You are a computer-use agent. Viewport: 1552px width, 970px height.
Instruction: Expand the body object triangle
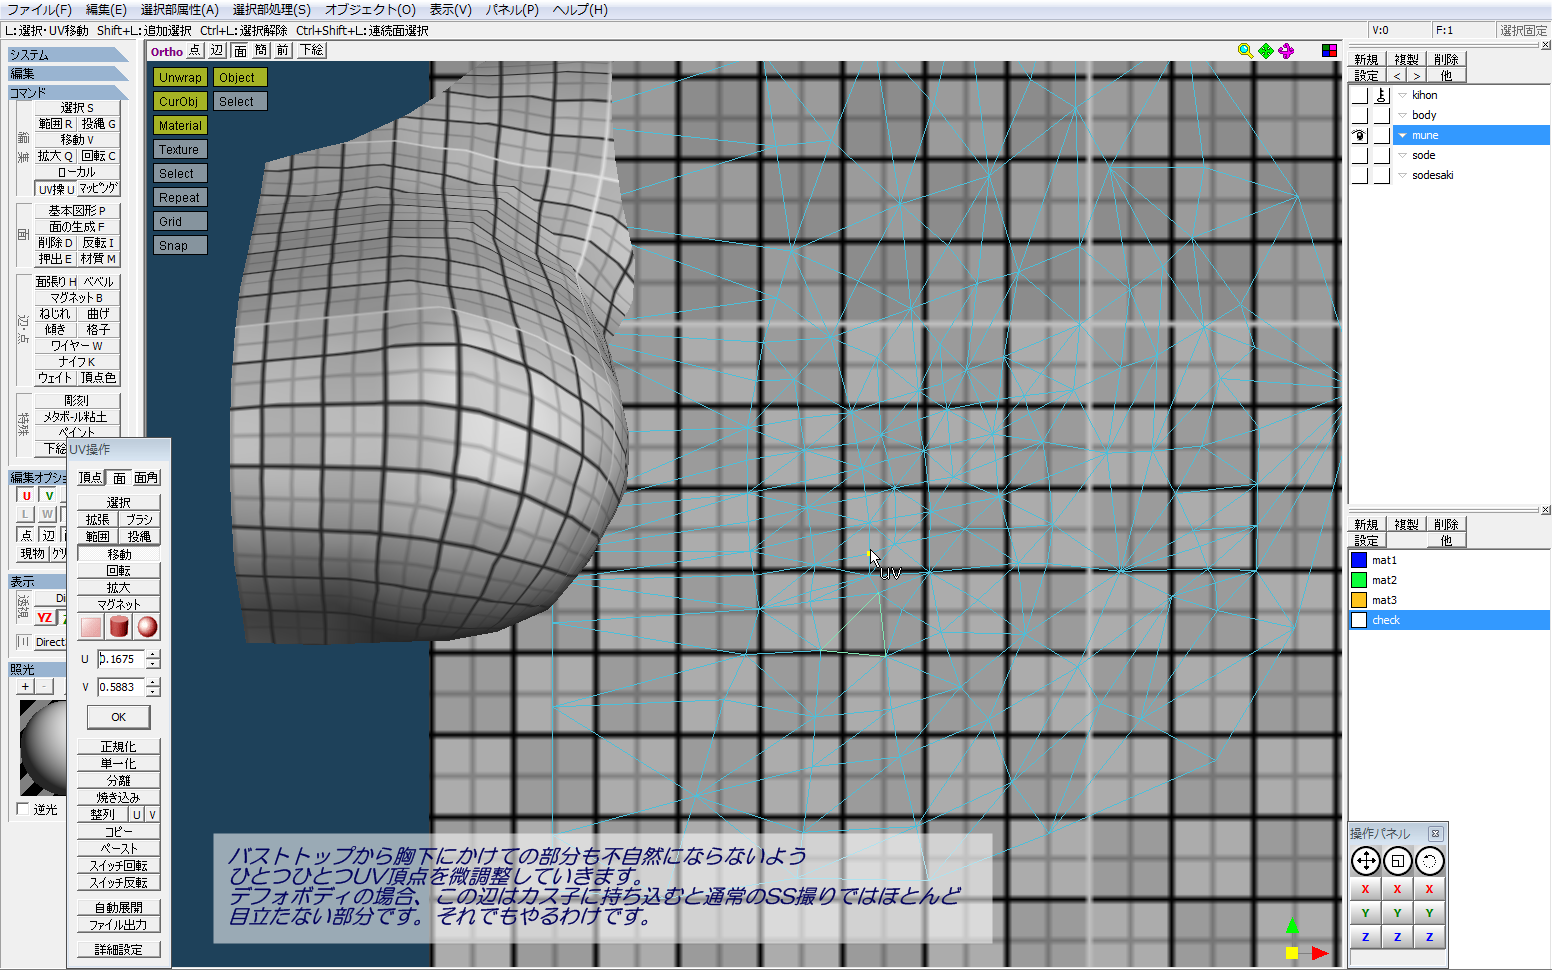1402,115
